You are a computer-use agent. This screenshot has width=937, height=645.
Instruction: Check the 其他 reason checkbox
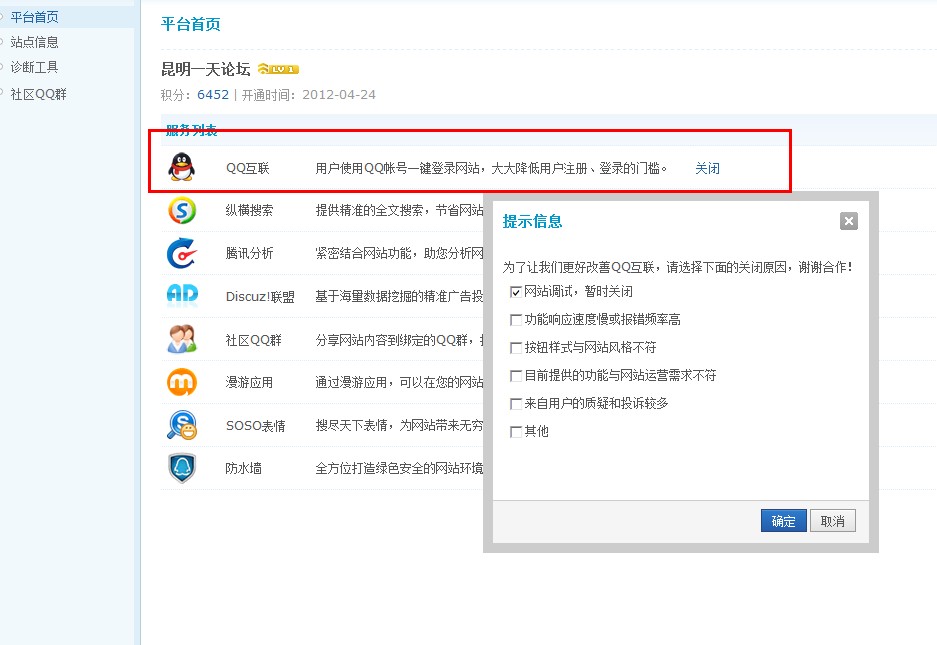click(x=516, y=432)
